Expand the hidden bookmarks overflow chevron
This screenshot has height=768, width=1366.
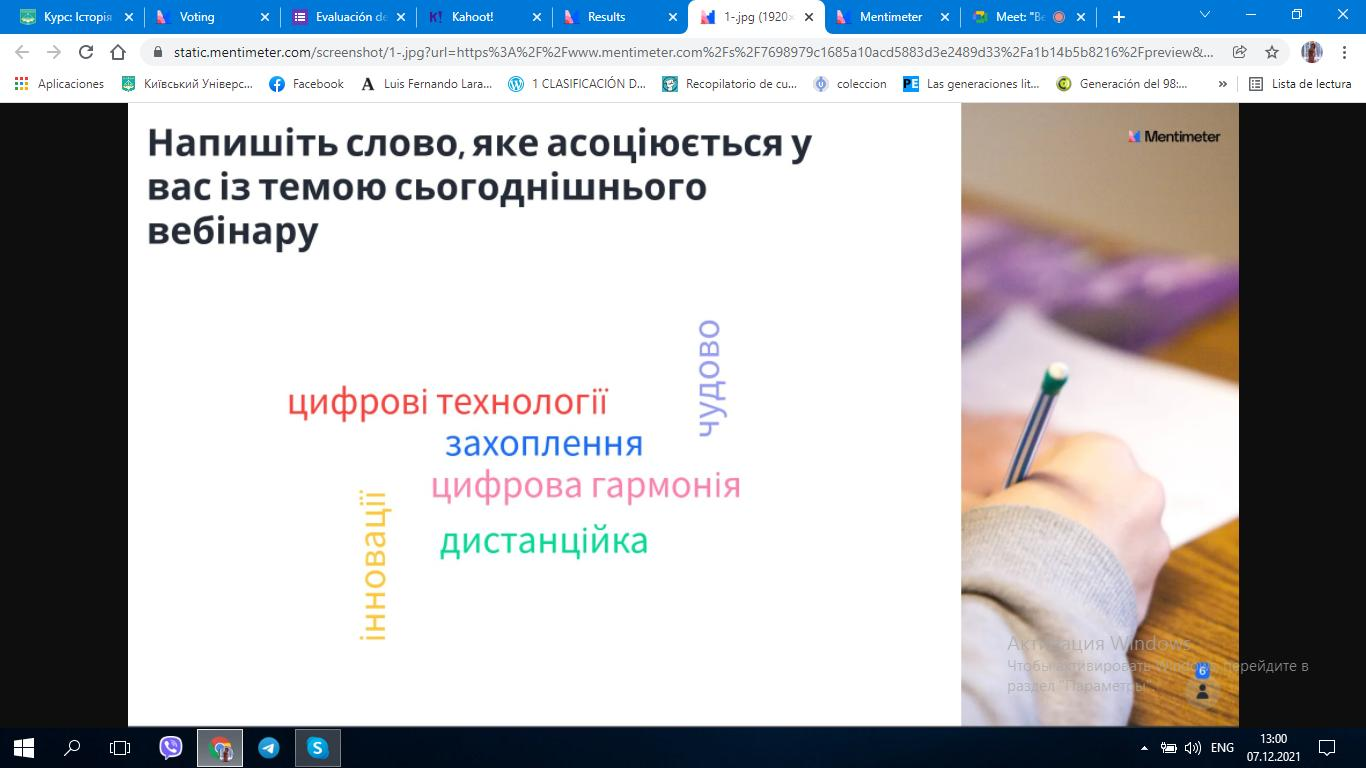(x=1222, y=84)
